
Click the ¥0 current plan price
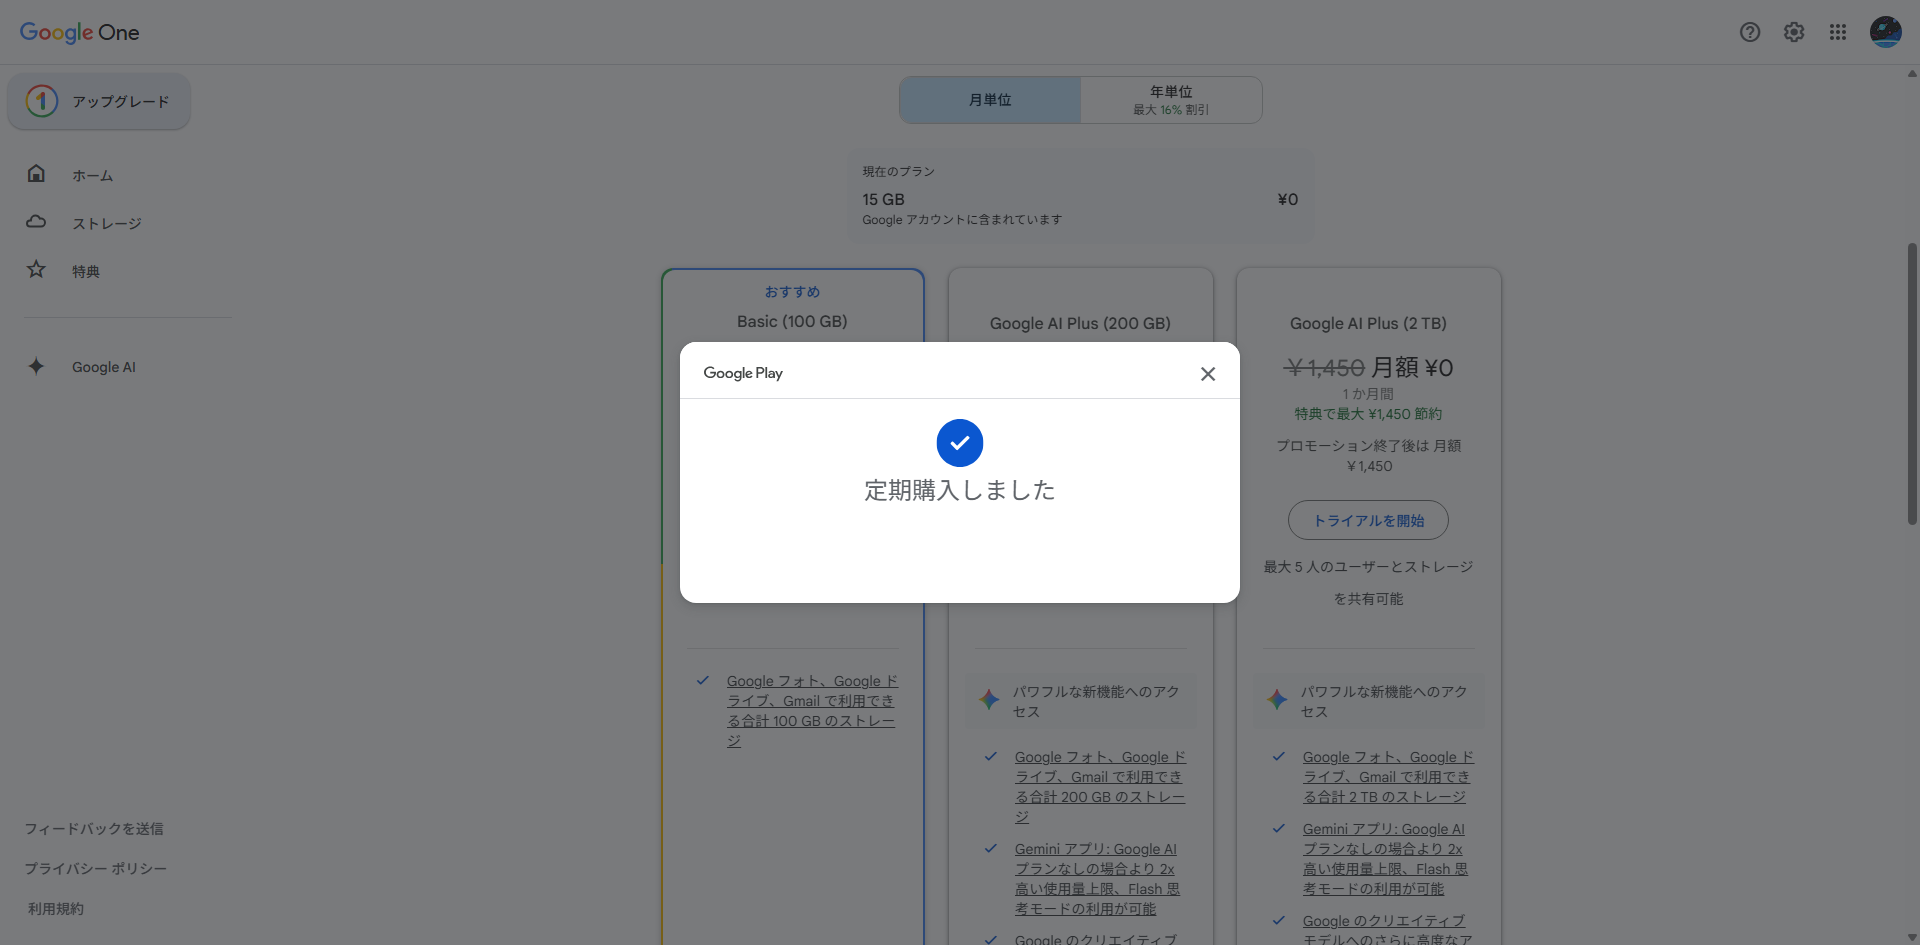coord(1288,200)
